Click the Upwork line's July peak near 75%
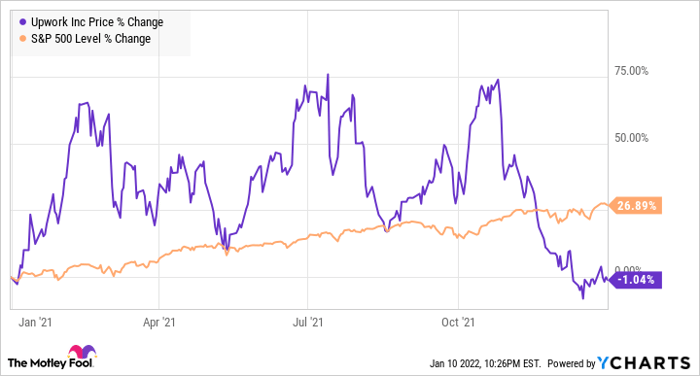Image resolution: width=700 pixels, height=376 pixels. 328,75
